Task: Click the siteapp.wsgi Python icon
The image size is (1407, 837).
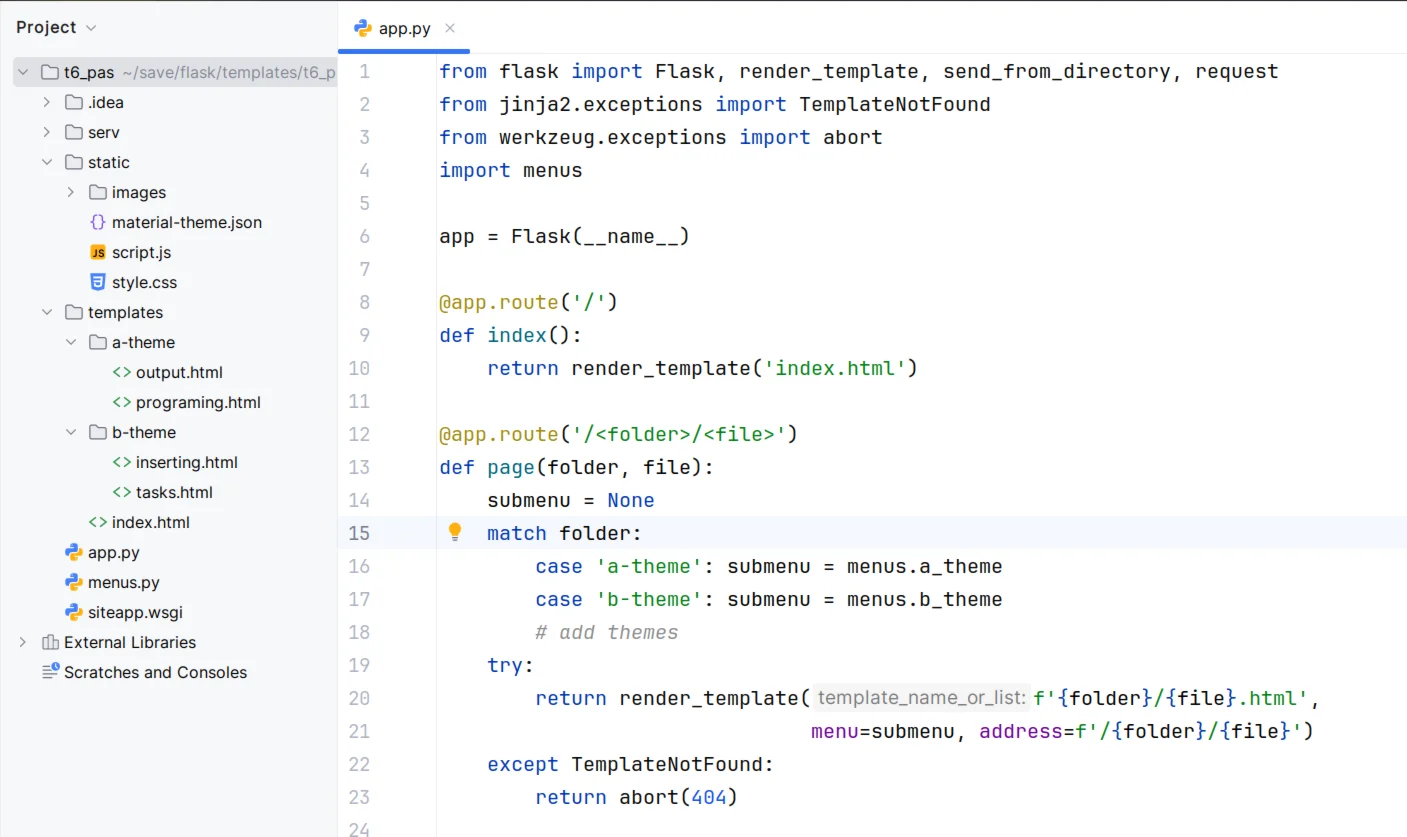Action: (73, 612)
